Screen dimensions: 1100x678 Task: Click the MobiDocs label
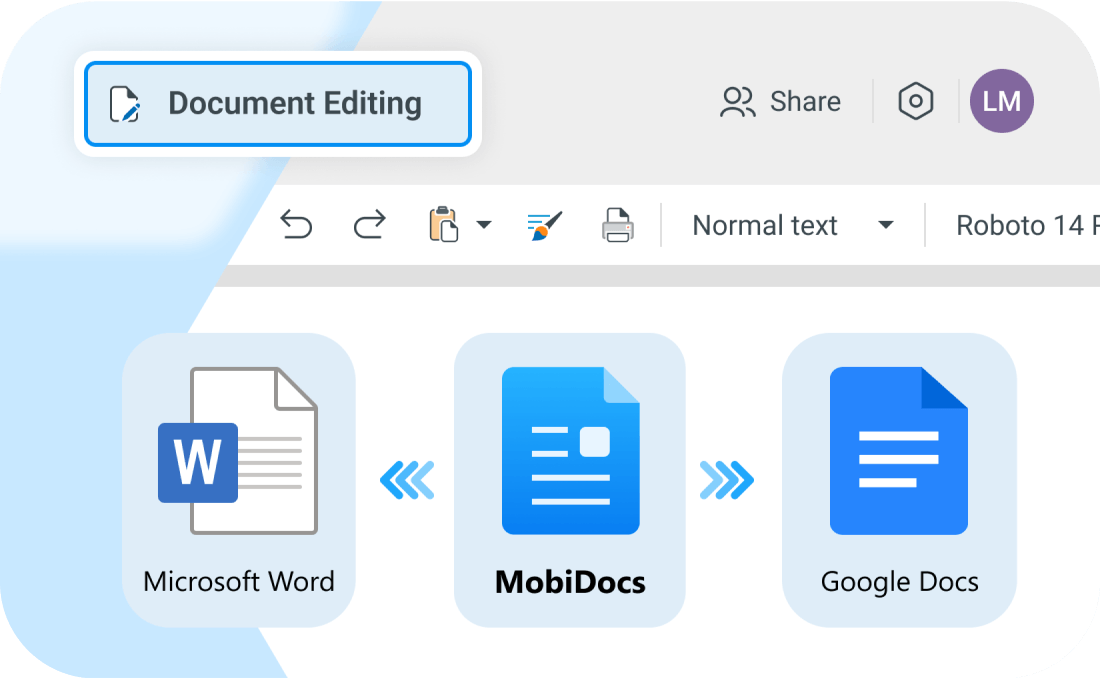click(570, 583)
